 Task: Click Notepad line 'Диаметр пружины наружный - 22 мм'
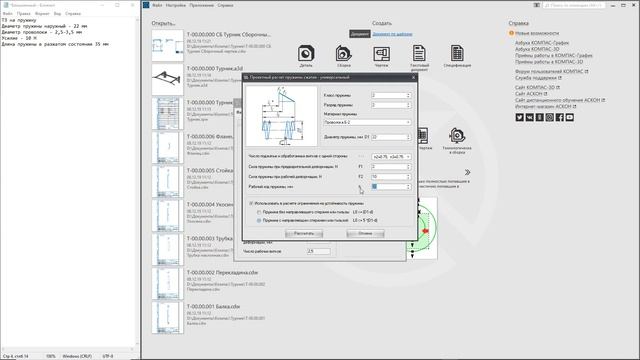pyautogui.click(x=44, y=26)
